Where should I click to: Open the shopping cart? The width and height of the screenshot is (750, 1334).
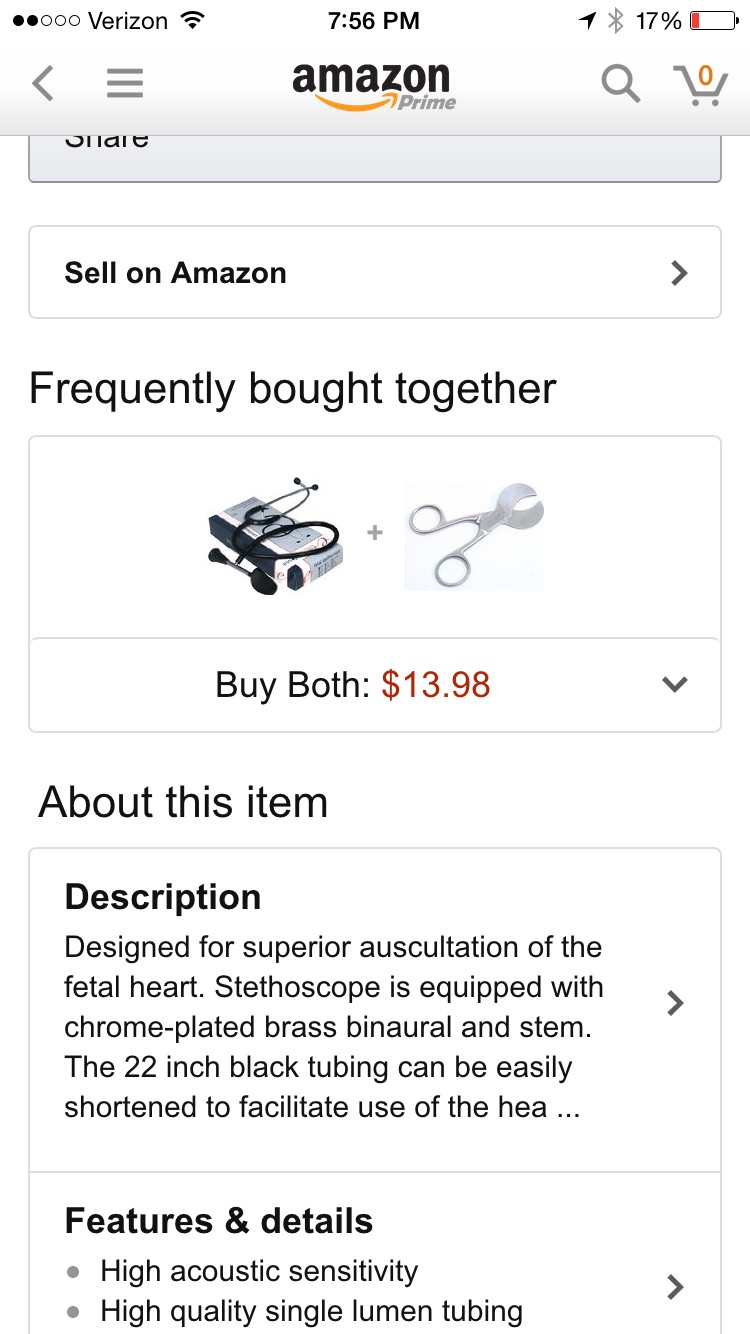(x=700, y=84)
